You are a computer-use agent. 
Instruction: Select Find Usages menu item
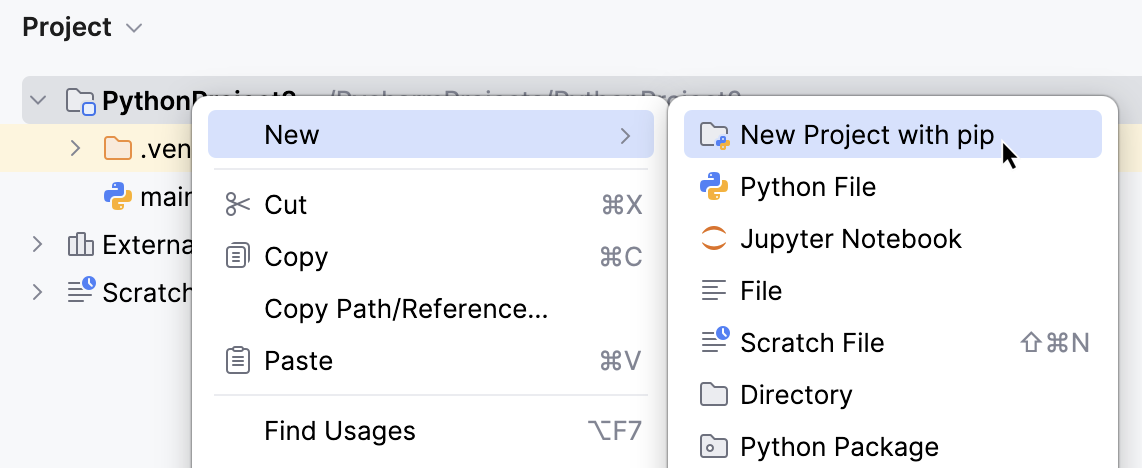431,431
